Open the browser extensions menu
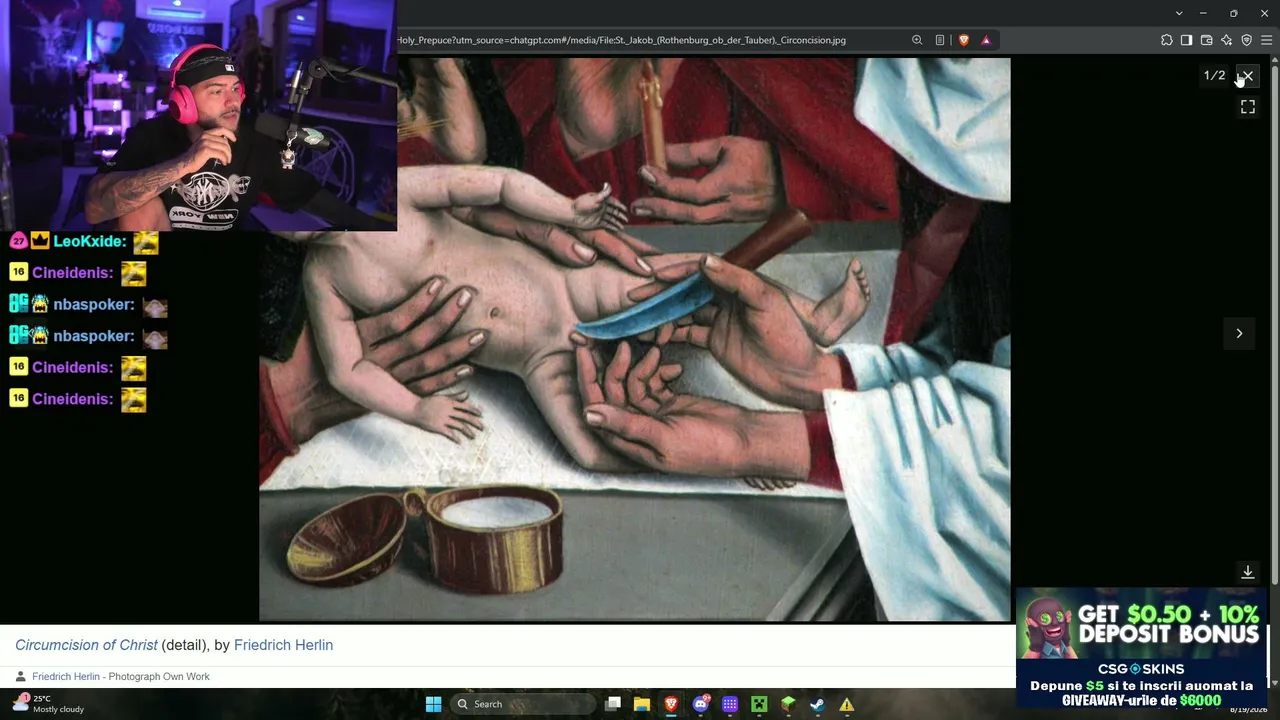Image resolution: width=1280 pixels, height=720 pixels. (x=1167, y=40)
